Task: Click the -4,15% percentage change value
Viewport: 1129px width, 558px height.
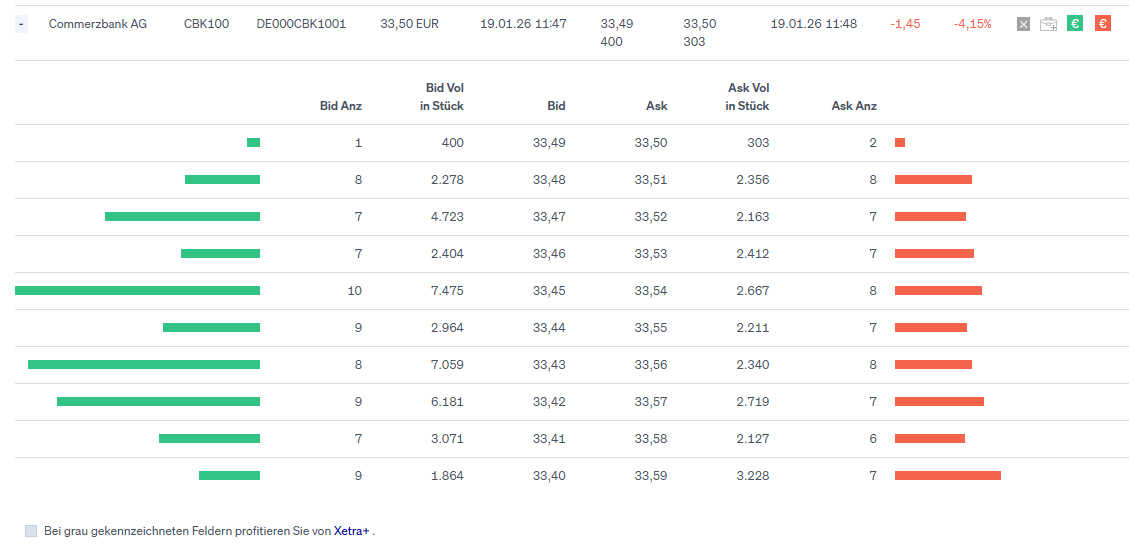Action: coord(972,23)
